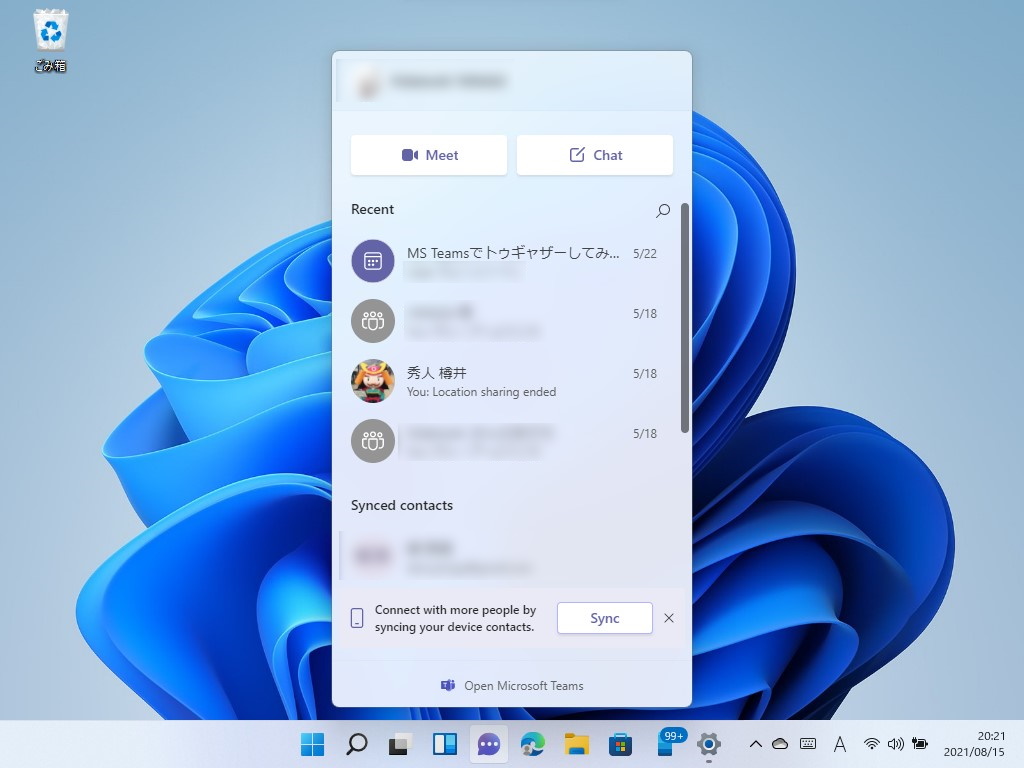Screen dimensions: 1024x768
Task: Click the highlighted Chat icon on the taskbar
Action: click(488, 744)
